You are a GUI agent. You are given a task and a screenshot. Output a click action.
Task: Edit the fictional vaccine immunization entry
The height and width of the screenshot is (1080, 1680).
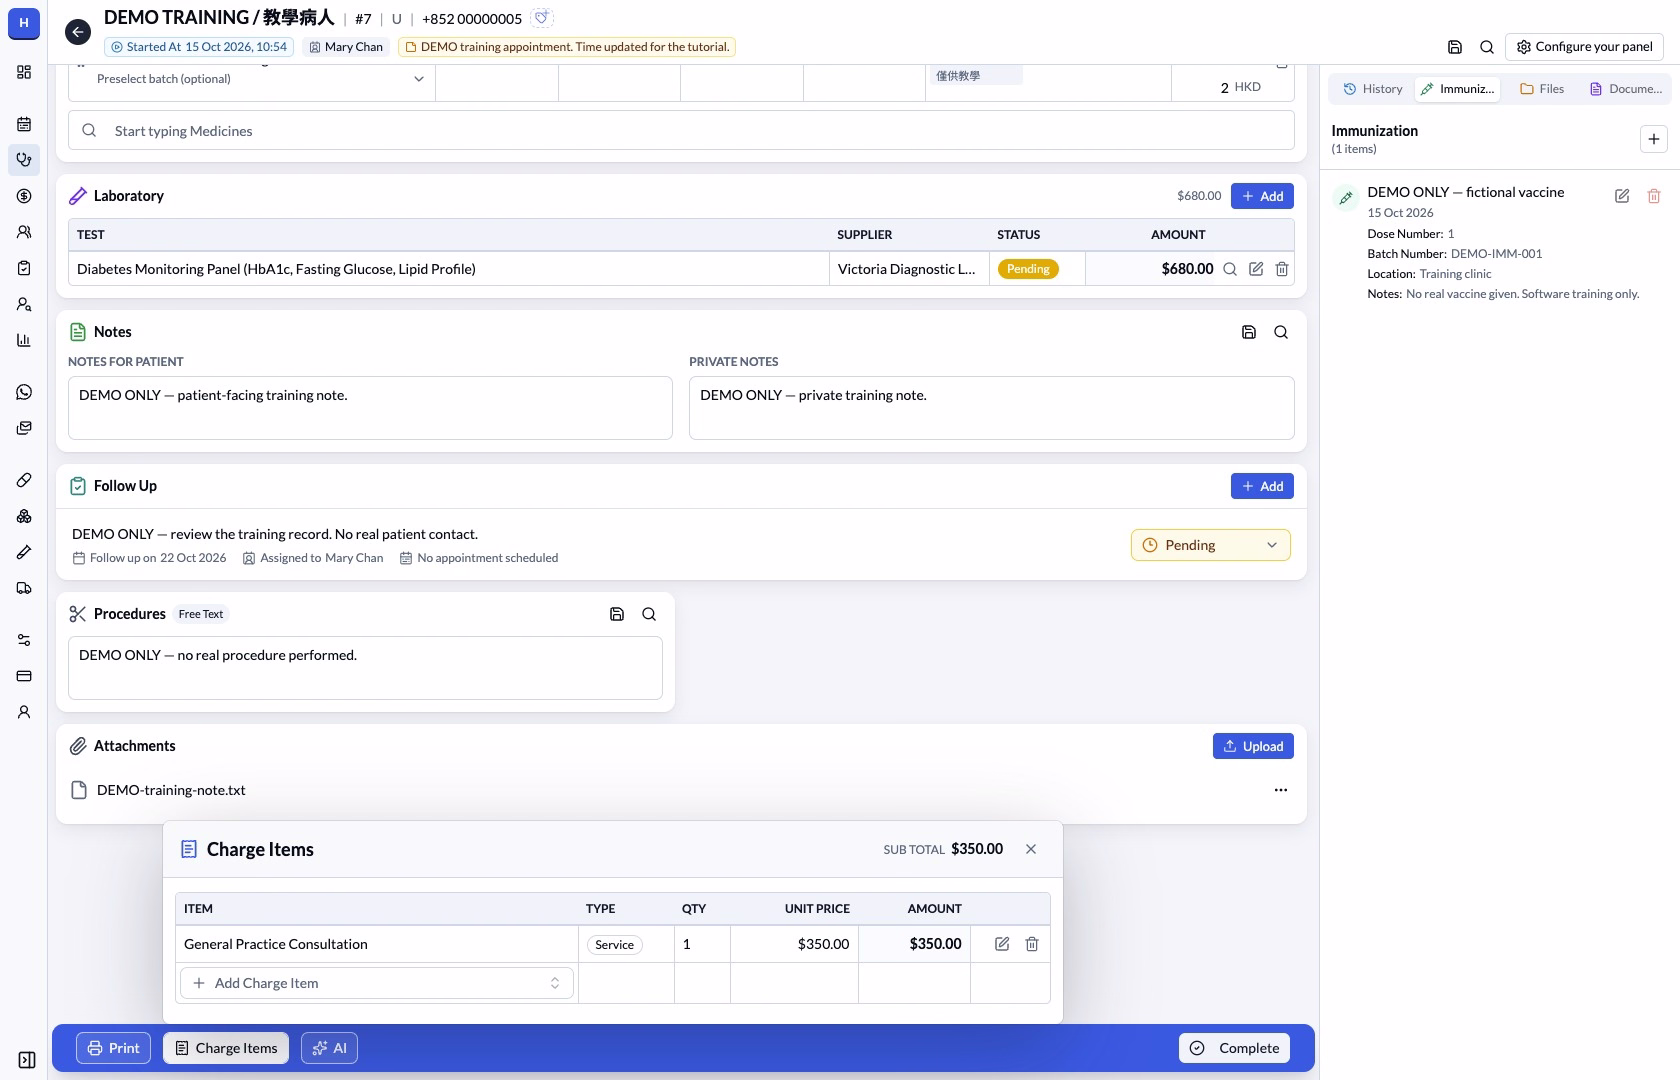[x=1622, y=196]
